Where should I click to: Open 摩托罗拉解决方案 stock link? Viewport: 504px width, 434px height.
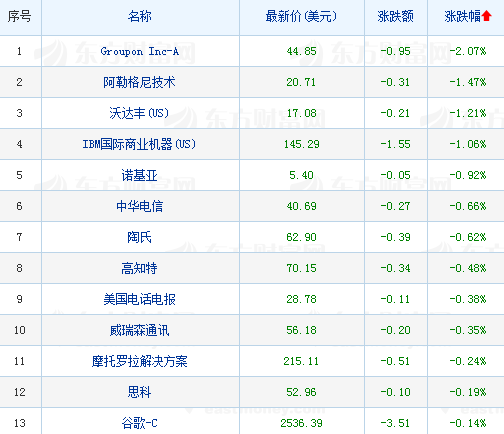pos(139,361)
